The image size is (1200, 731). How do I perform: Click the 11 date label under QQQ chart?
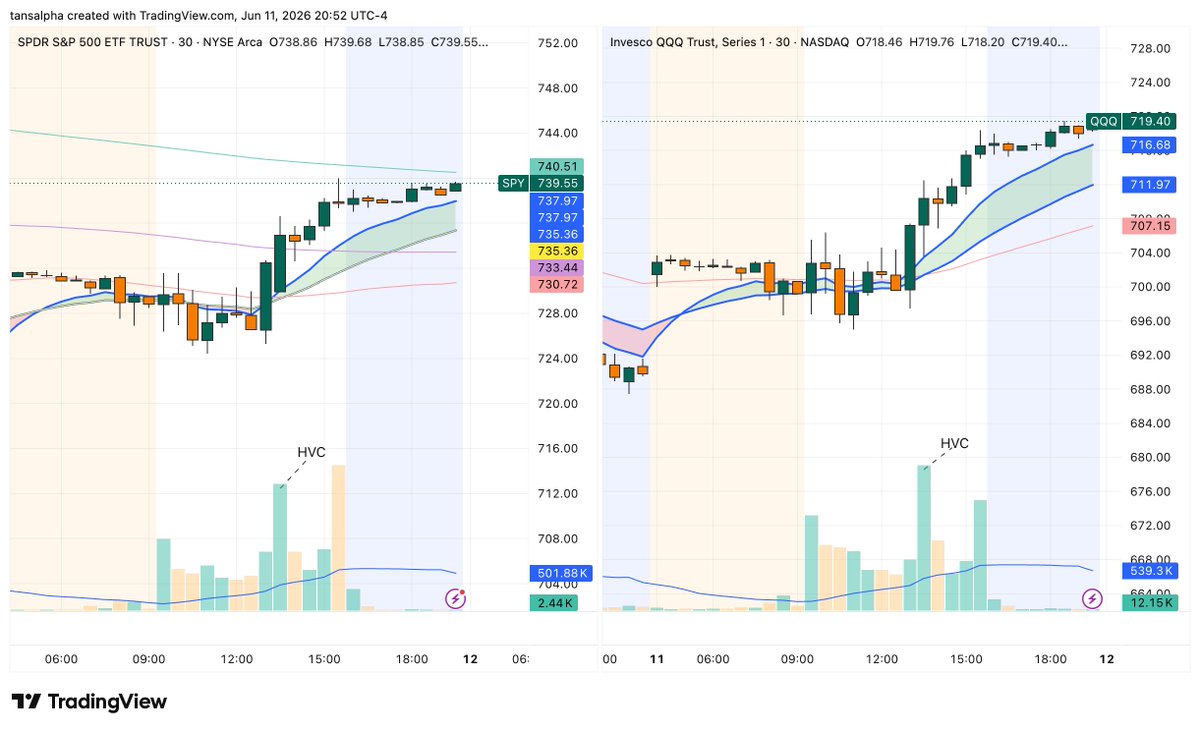(x=657, y=660)
